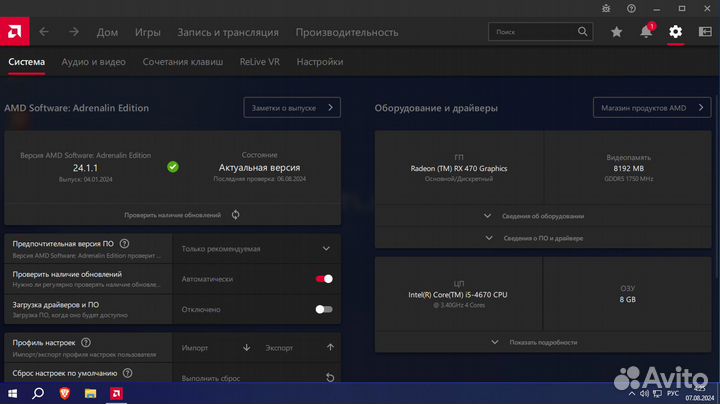720x404 pixels.
Task: Go forward with the right arrow
Action: click(x=73, y=32)
